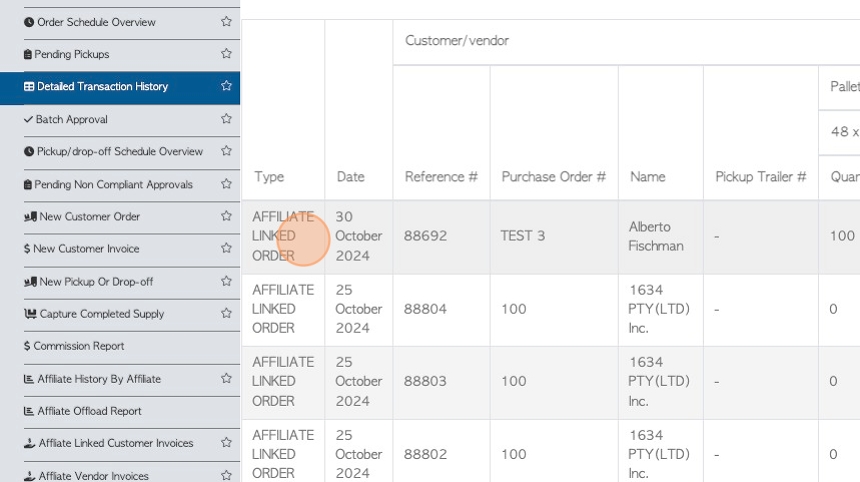Screen dimensions: 860x482
Task: Click the 30 October 2024 date cell
Action: [359, 236]
